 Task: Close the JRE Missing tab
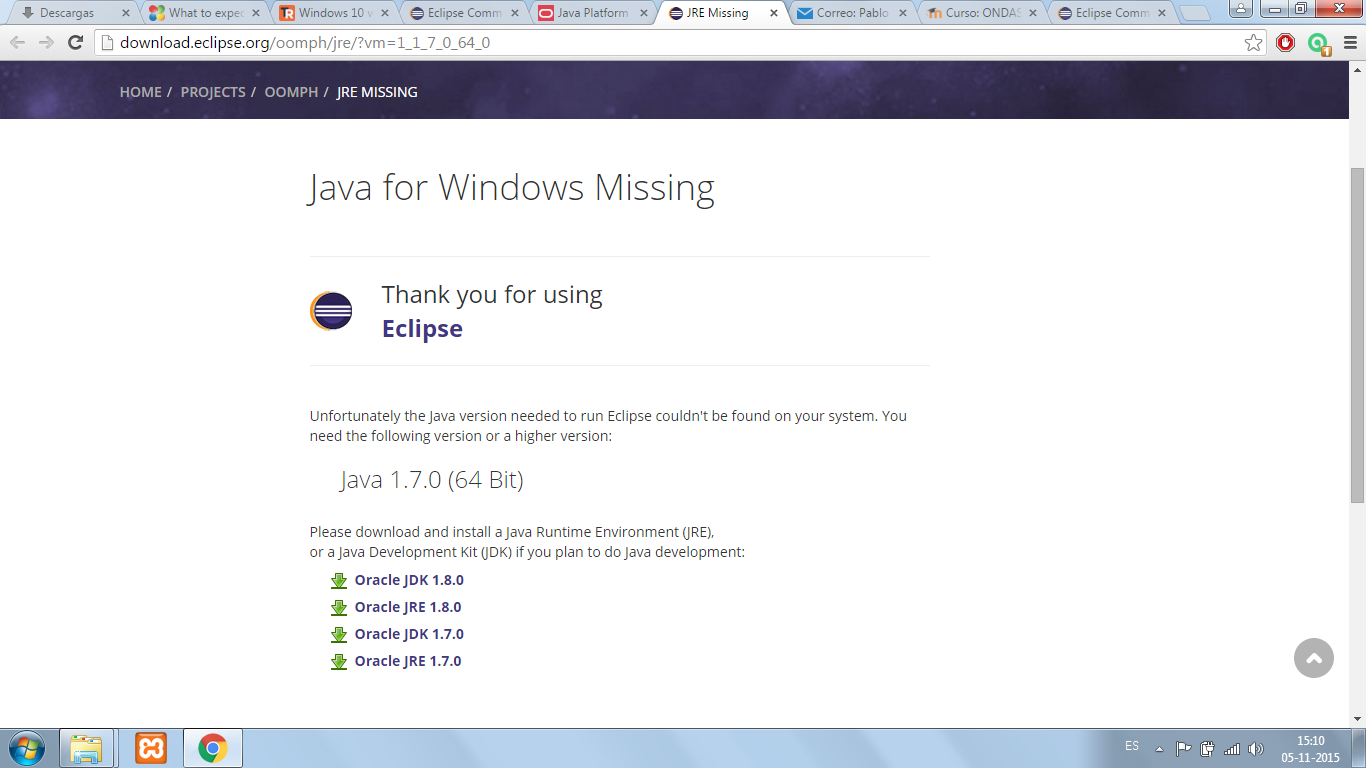coord(773,14)
